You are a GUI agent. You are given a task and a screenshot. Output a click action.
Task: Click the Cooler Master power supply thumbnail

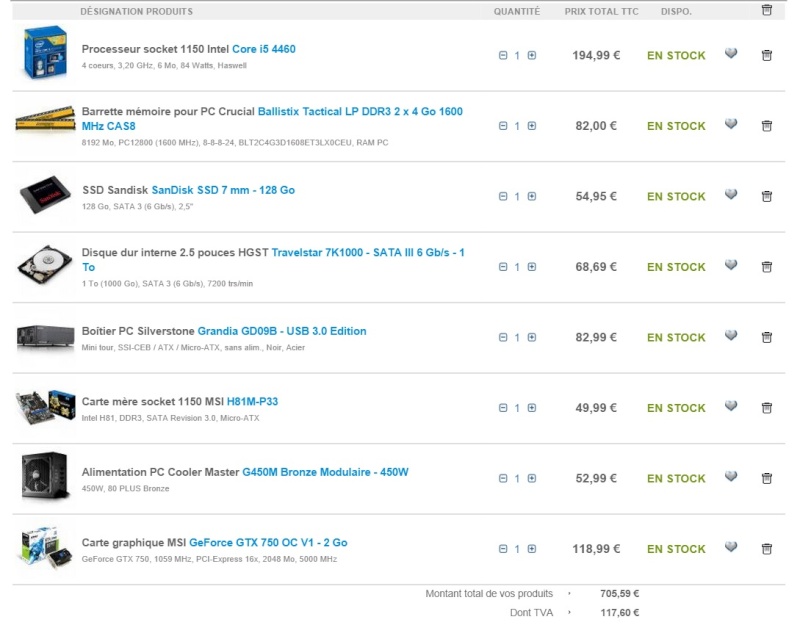[45, 476]
